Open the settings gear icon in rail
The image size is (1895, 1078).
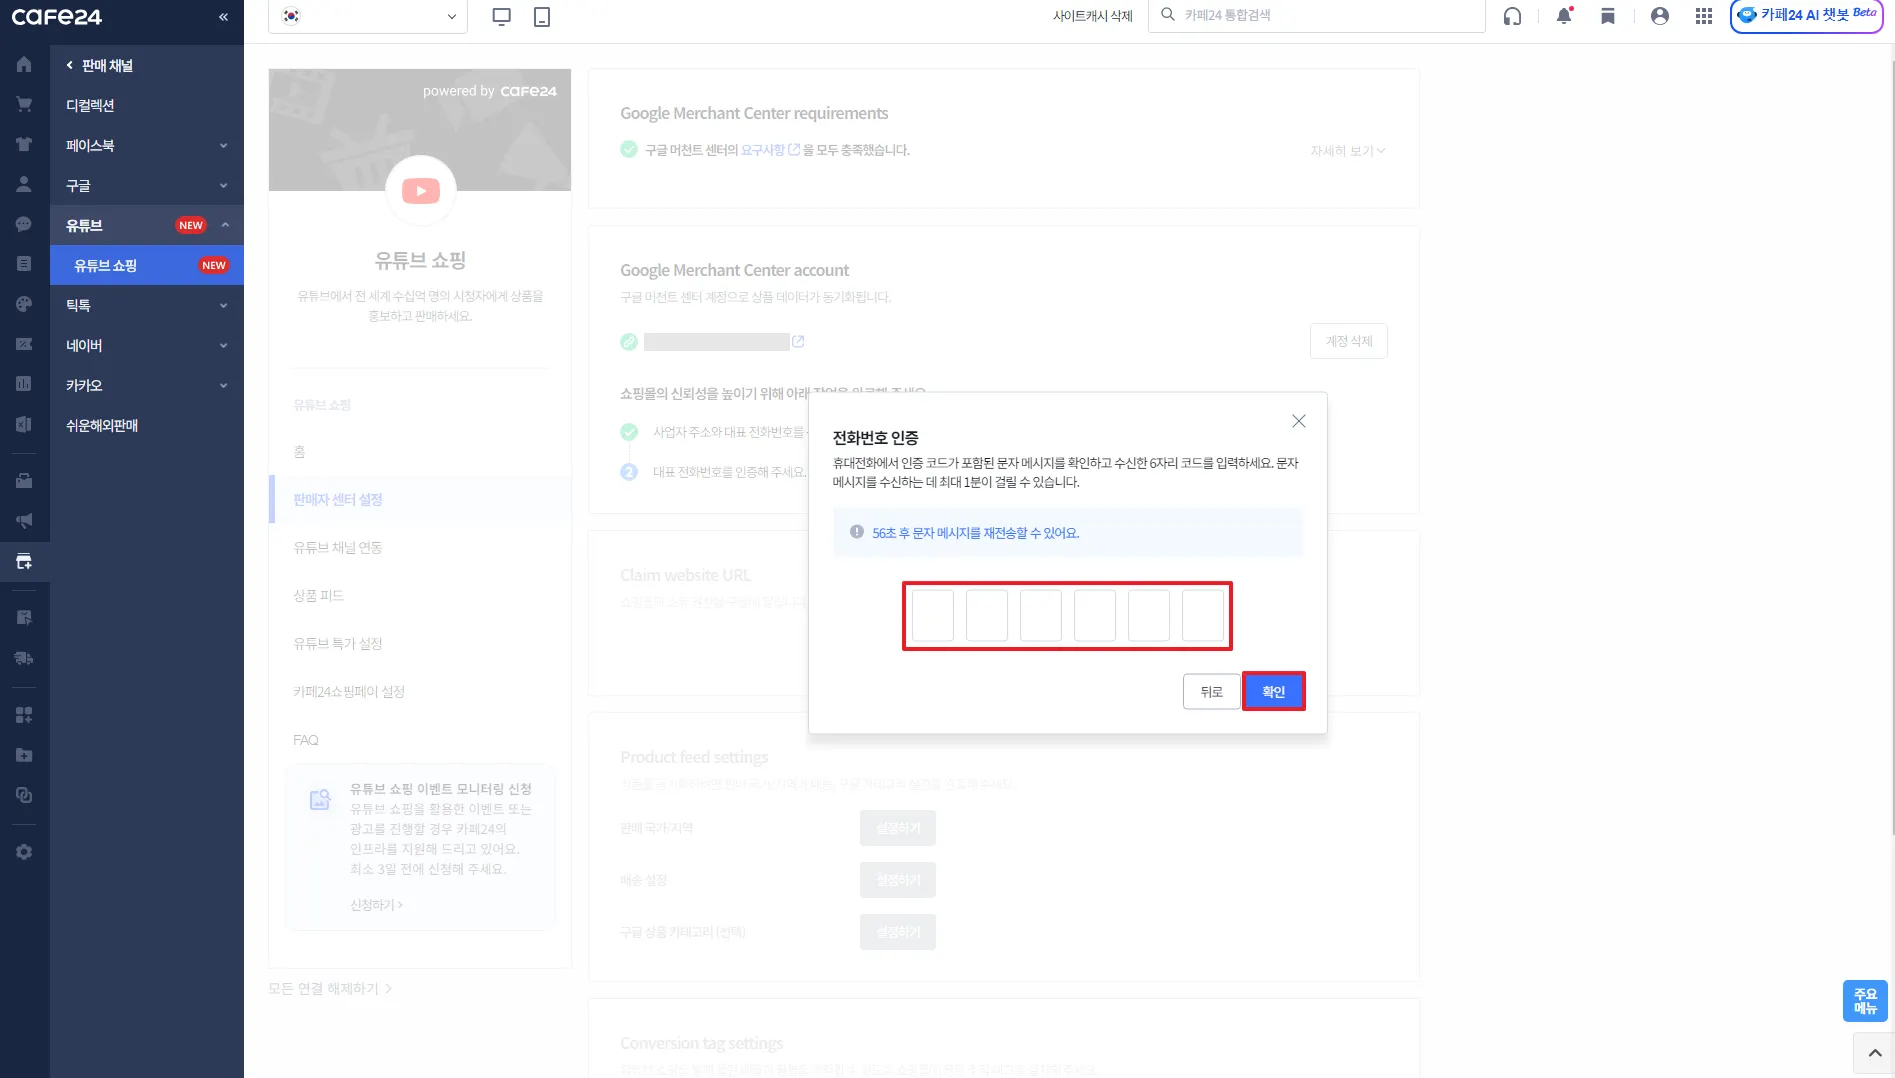[24, 852]
